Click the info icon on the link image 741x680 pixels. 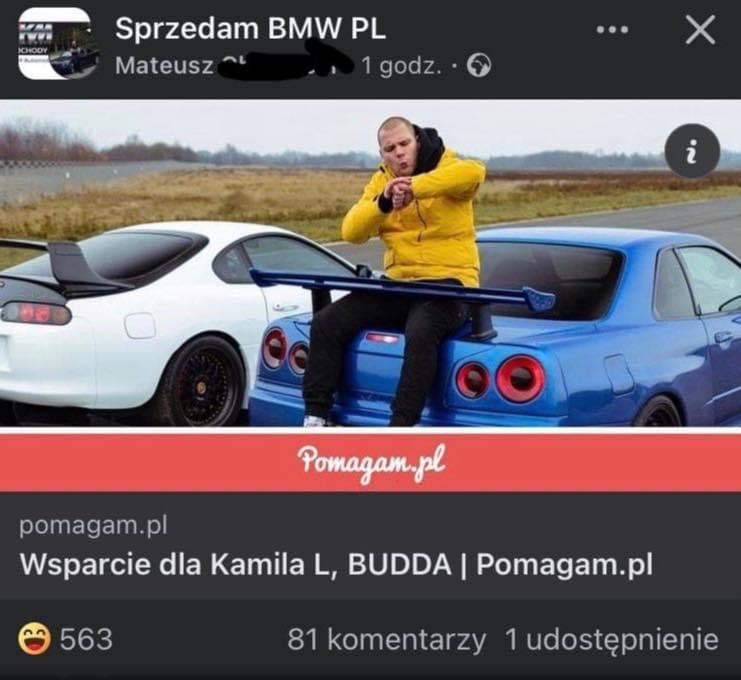coord(692,151)
